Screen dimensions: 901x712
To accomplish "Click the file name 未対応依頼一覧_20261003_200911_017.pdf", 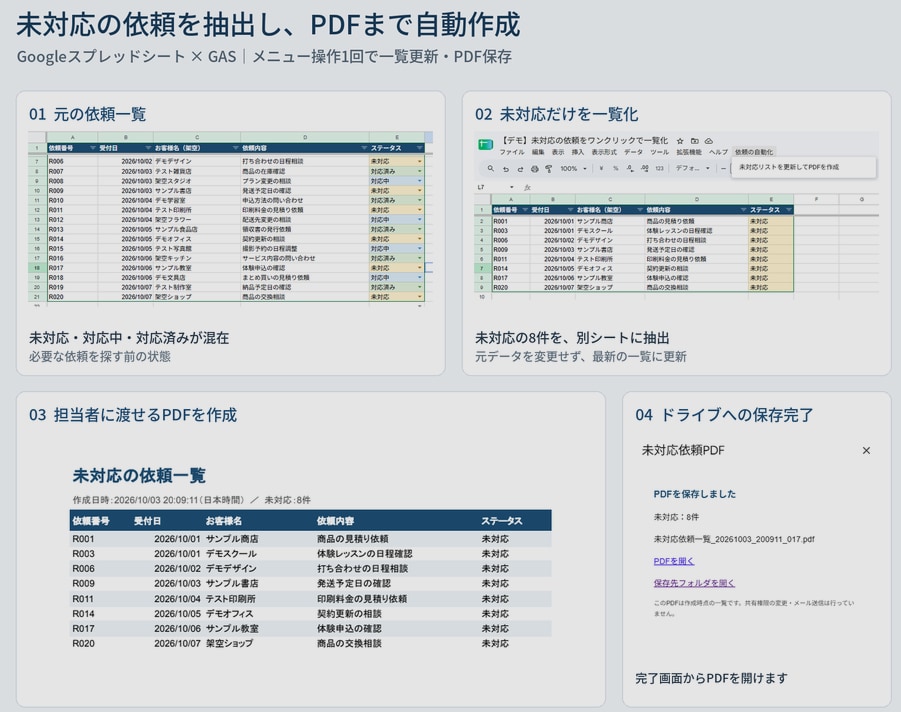I will (x=734, y=540).
